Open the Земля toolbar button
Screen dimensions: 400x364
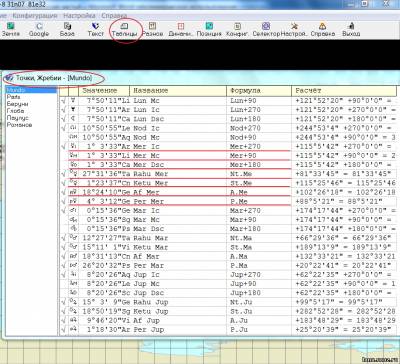11,29
